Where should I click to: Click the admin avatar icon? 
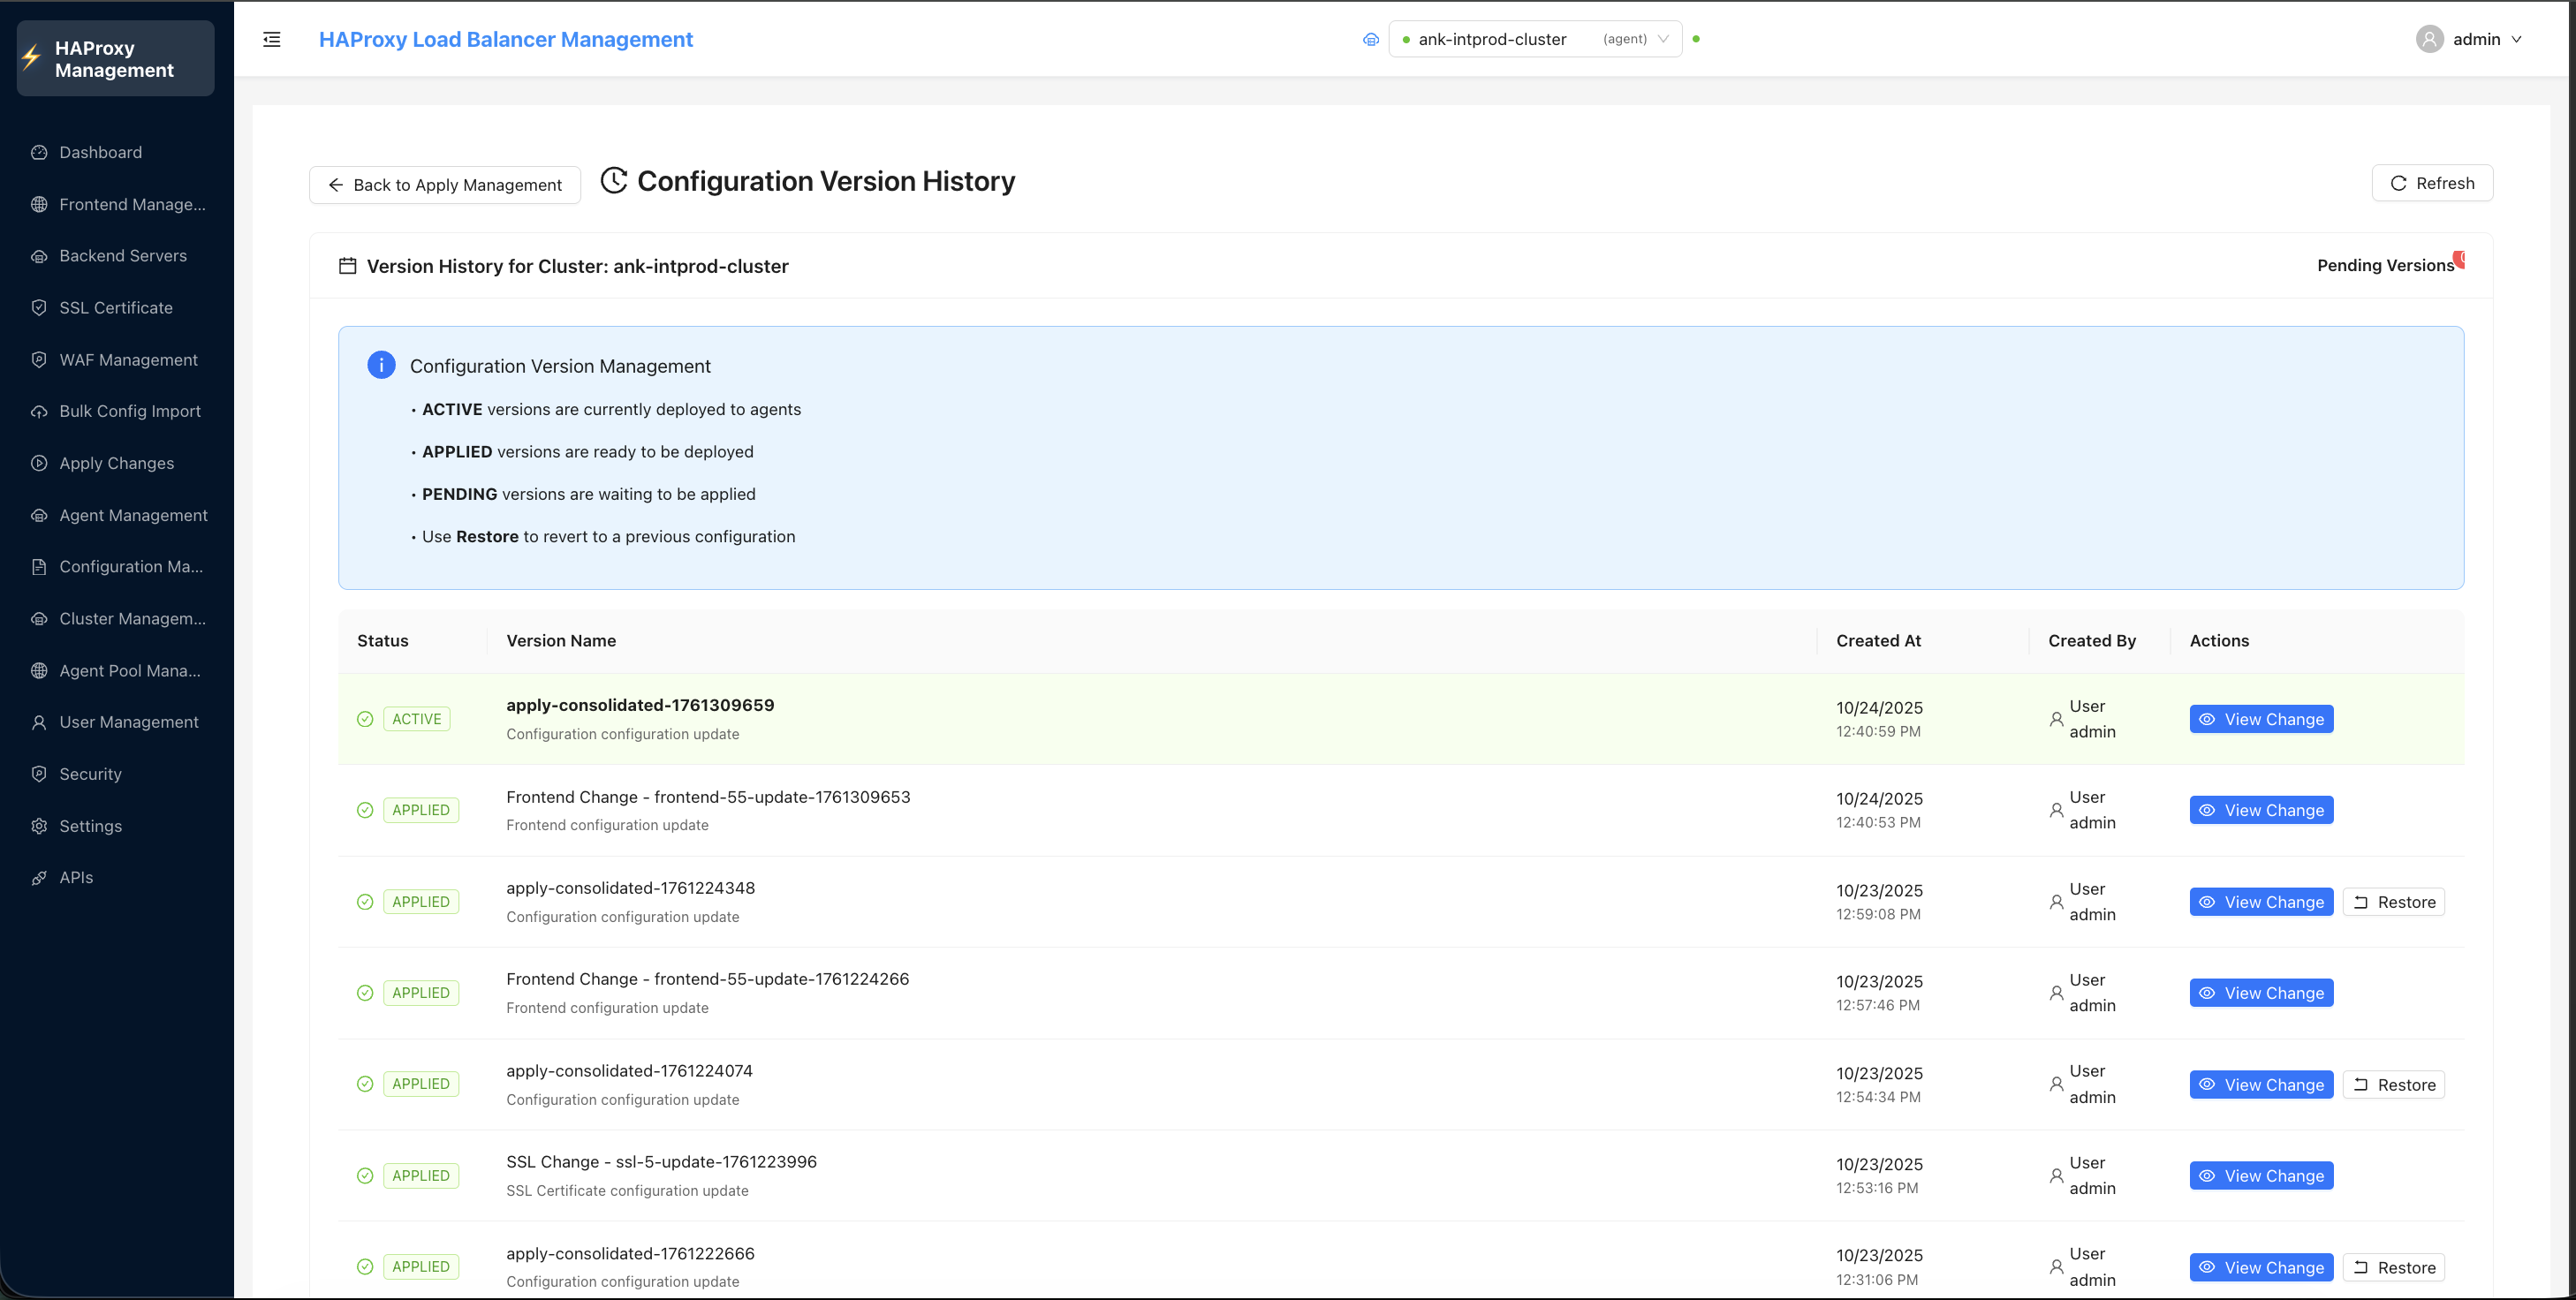(2429, 39)
